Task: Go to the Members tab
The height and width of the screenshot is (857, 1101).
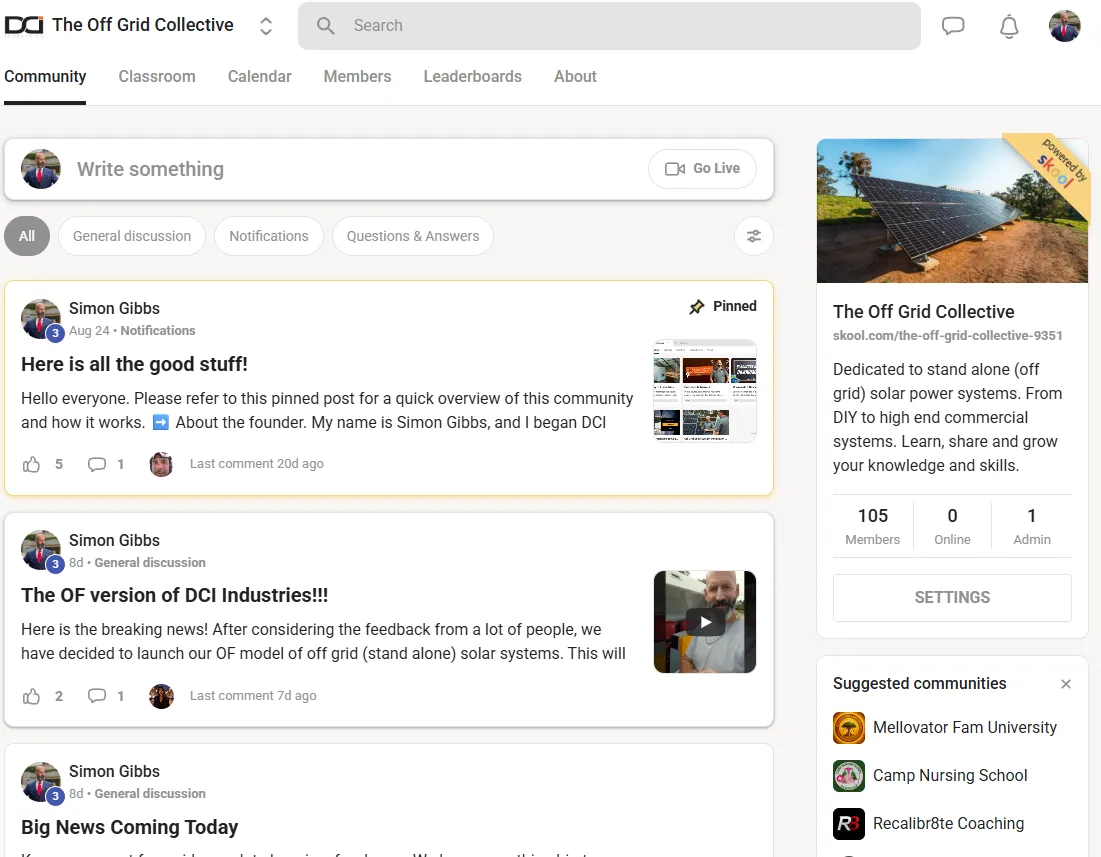Action: [357, 77]
